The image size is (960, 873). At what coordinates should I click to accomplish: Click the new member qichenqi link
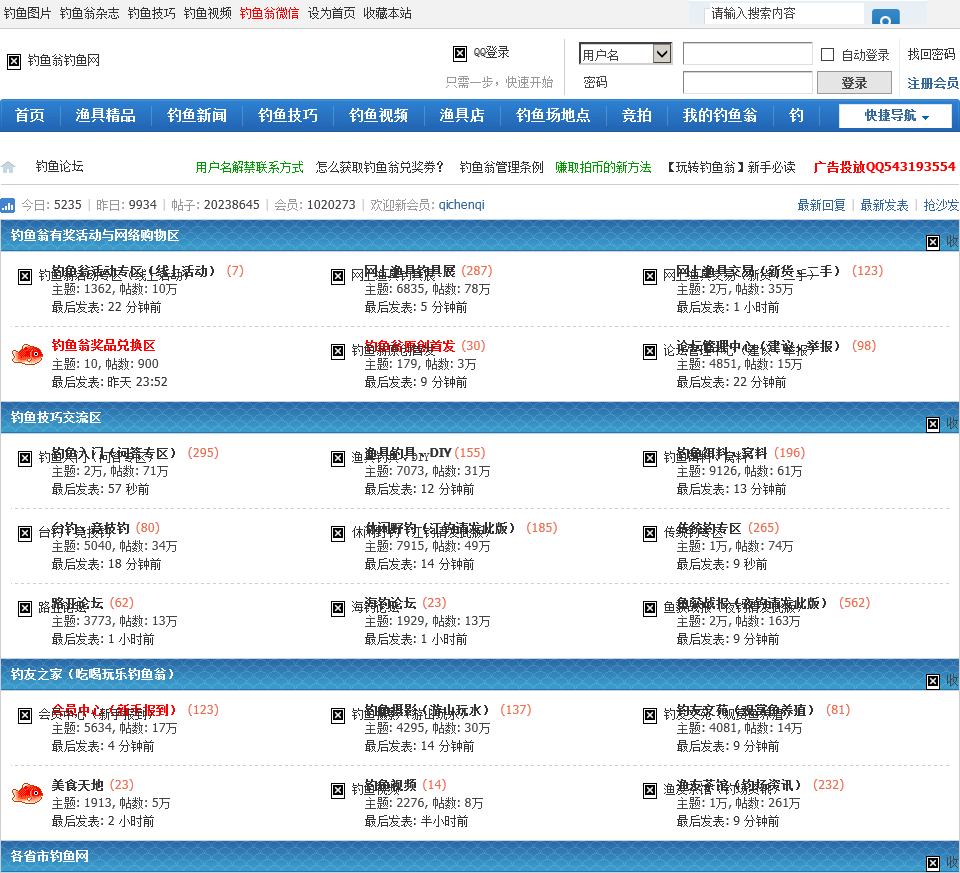tap(462, 205)
